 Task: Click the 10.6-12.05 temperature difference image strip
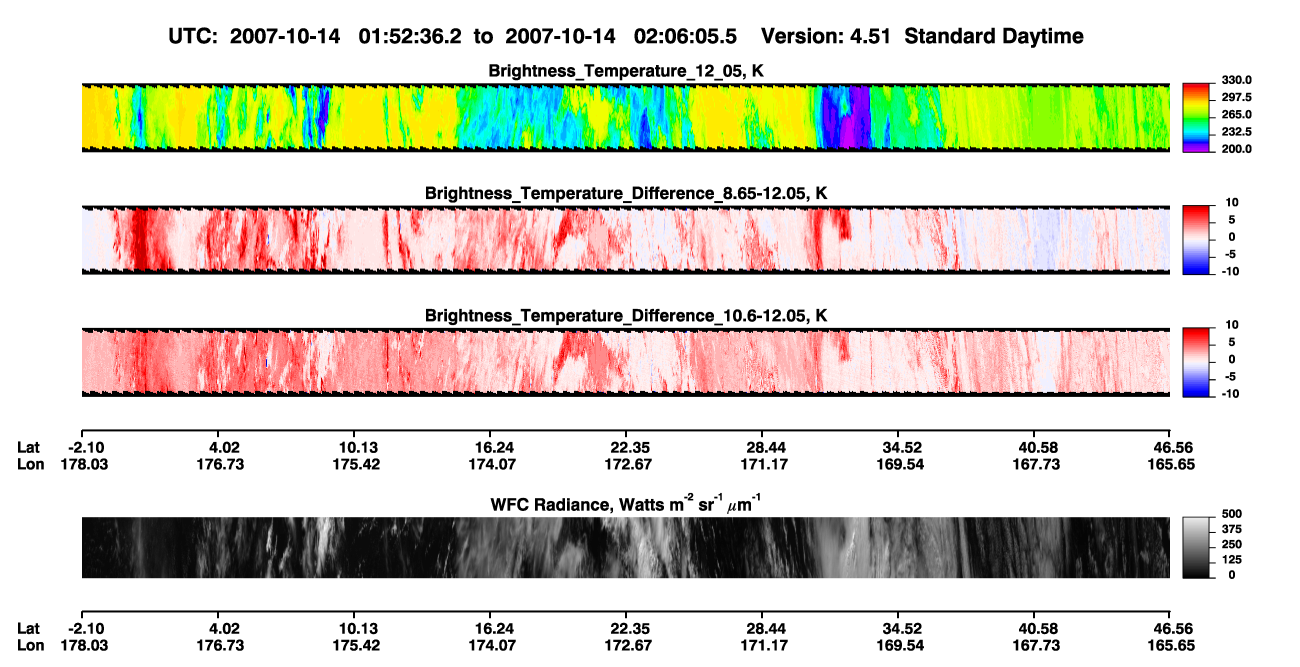point(625,362)
